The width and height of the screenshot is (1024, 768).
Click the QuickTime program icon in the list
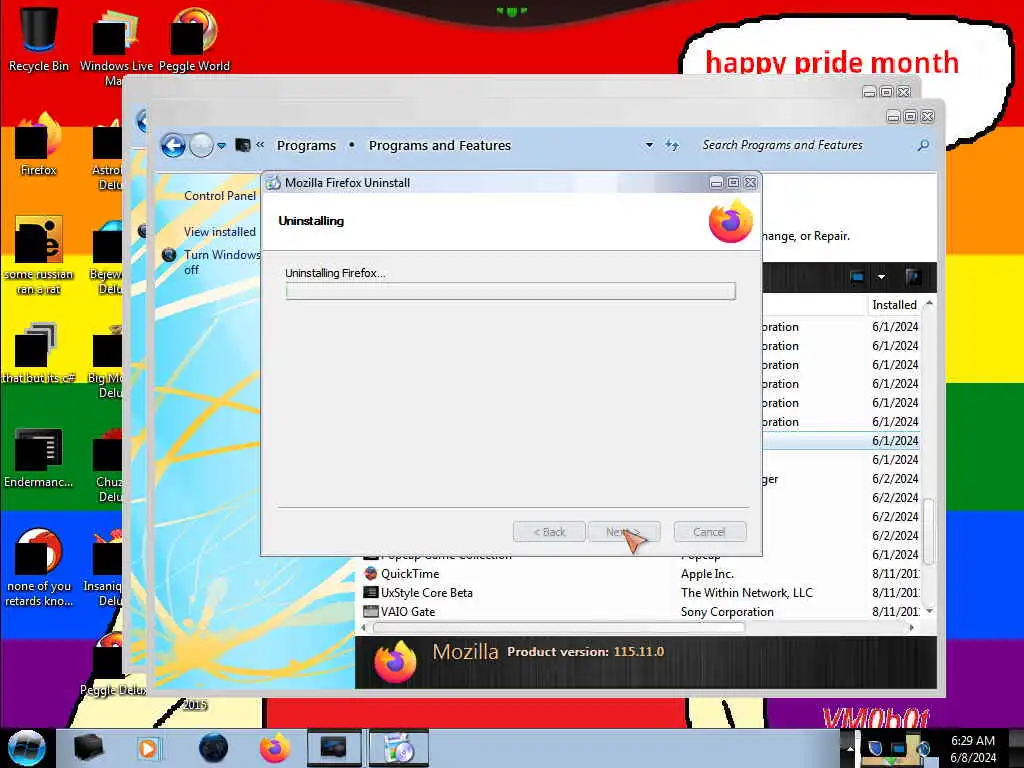[371, 573]
